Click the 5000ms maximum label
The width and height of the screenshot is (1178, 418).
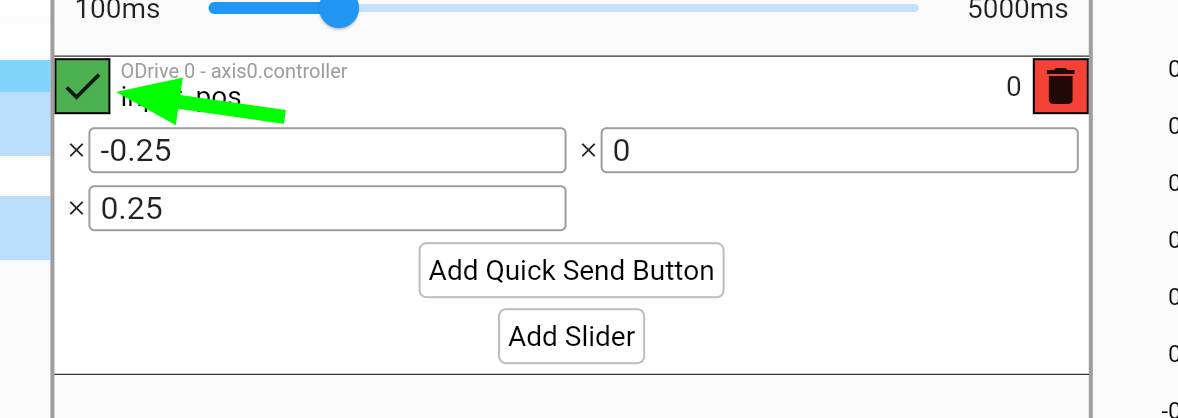point(1018,10)
